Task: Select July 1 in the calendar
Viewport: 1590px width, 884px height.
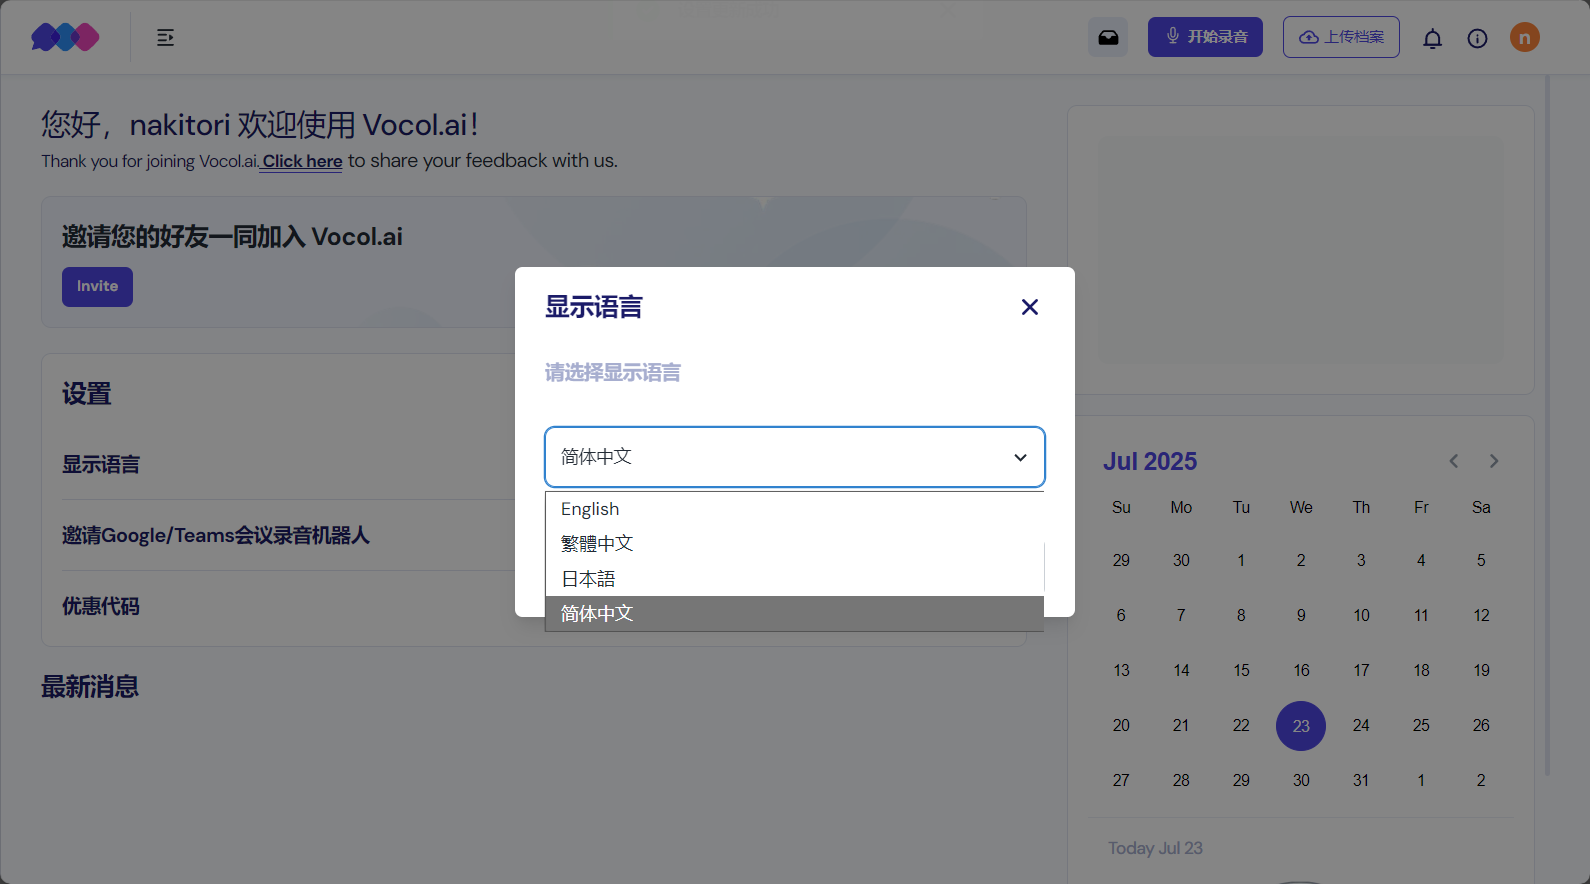Action: tap(1241, 560)
